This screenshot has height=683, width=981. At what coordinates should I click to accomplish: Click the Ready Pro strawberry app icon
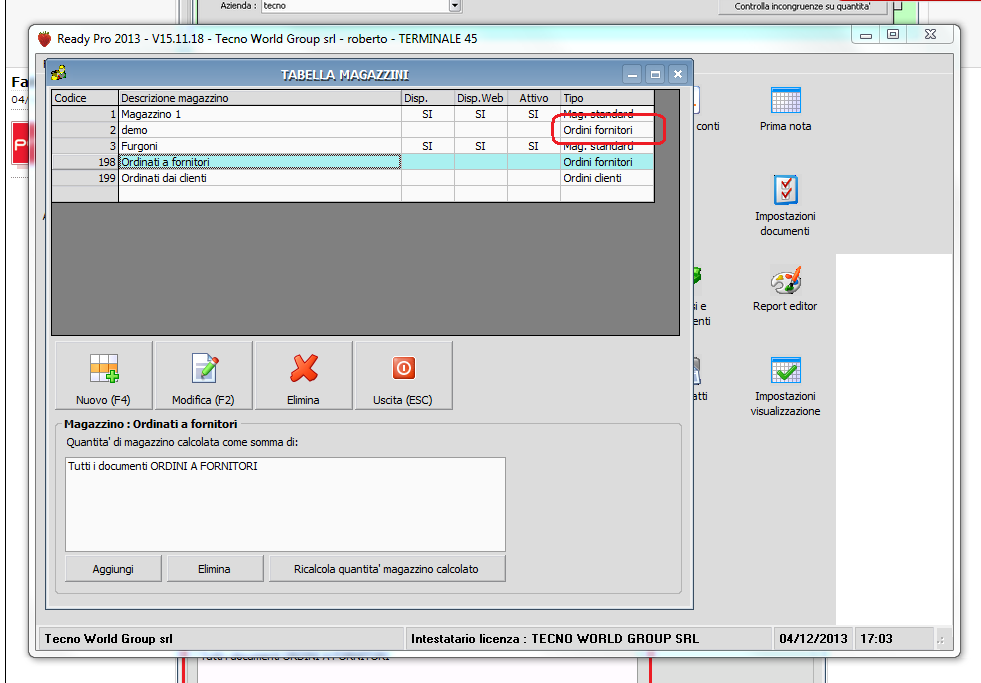pyautogui.click(x=44, y=39)
